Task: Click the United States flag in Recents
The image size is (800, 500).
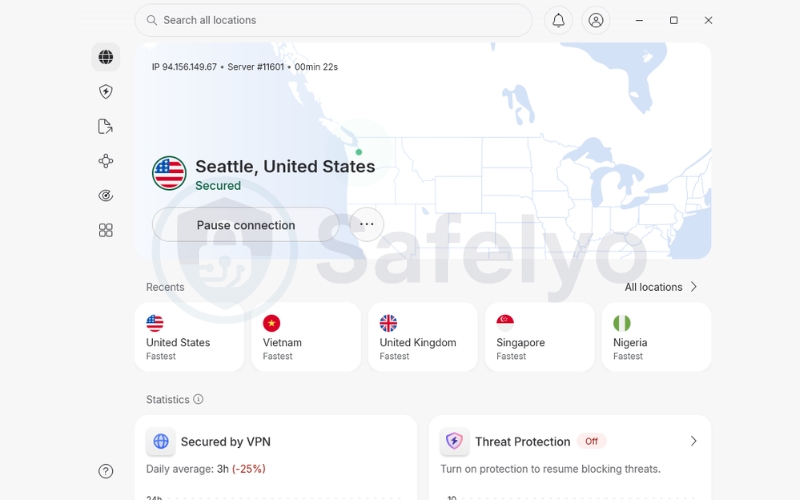Action: click(155, 323)
